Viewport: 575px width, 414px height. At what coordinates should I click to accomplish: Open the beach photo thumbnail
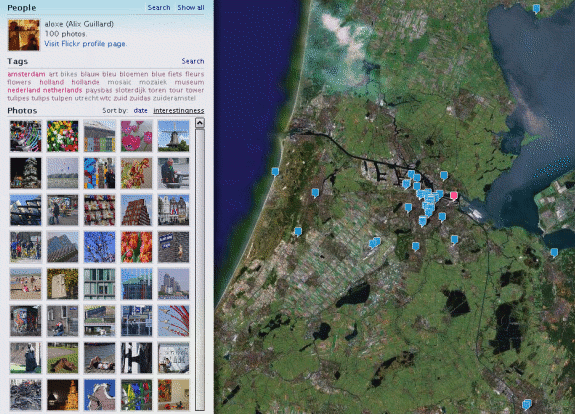(25, 284)
